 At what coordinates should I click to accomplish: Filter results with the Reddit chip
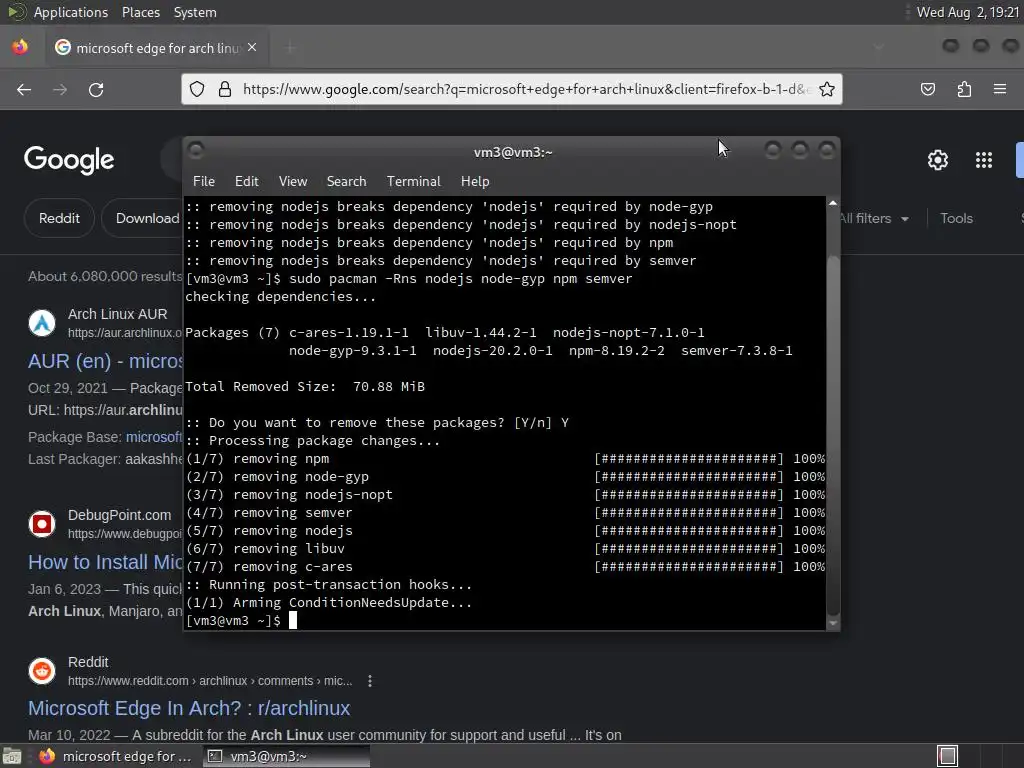59,218
